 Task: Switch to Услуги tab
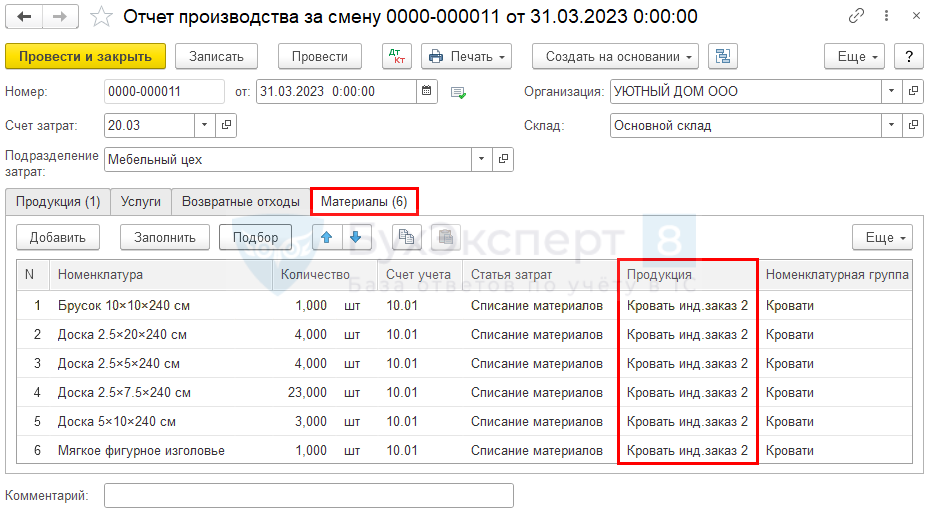point(140,202)
